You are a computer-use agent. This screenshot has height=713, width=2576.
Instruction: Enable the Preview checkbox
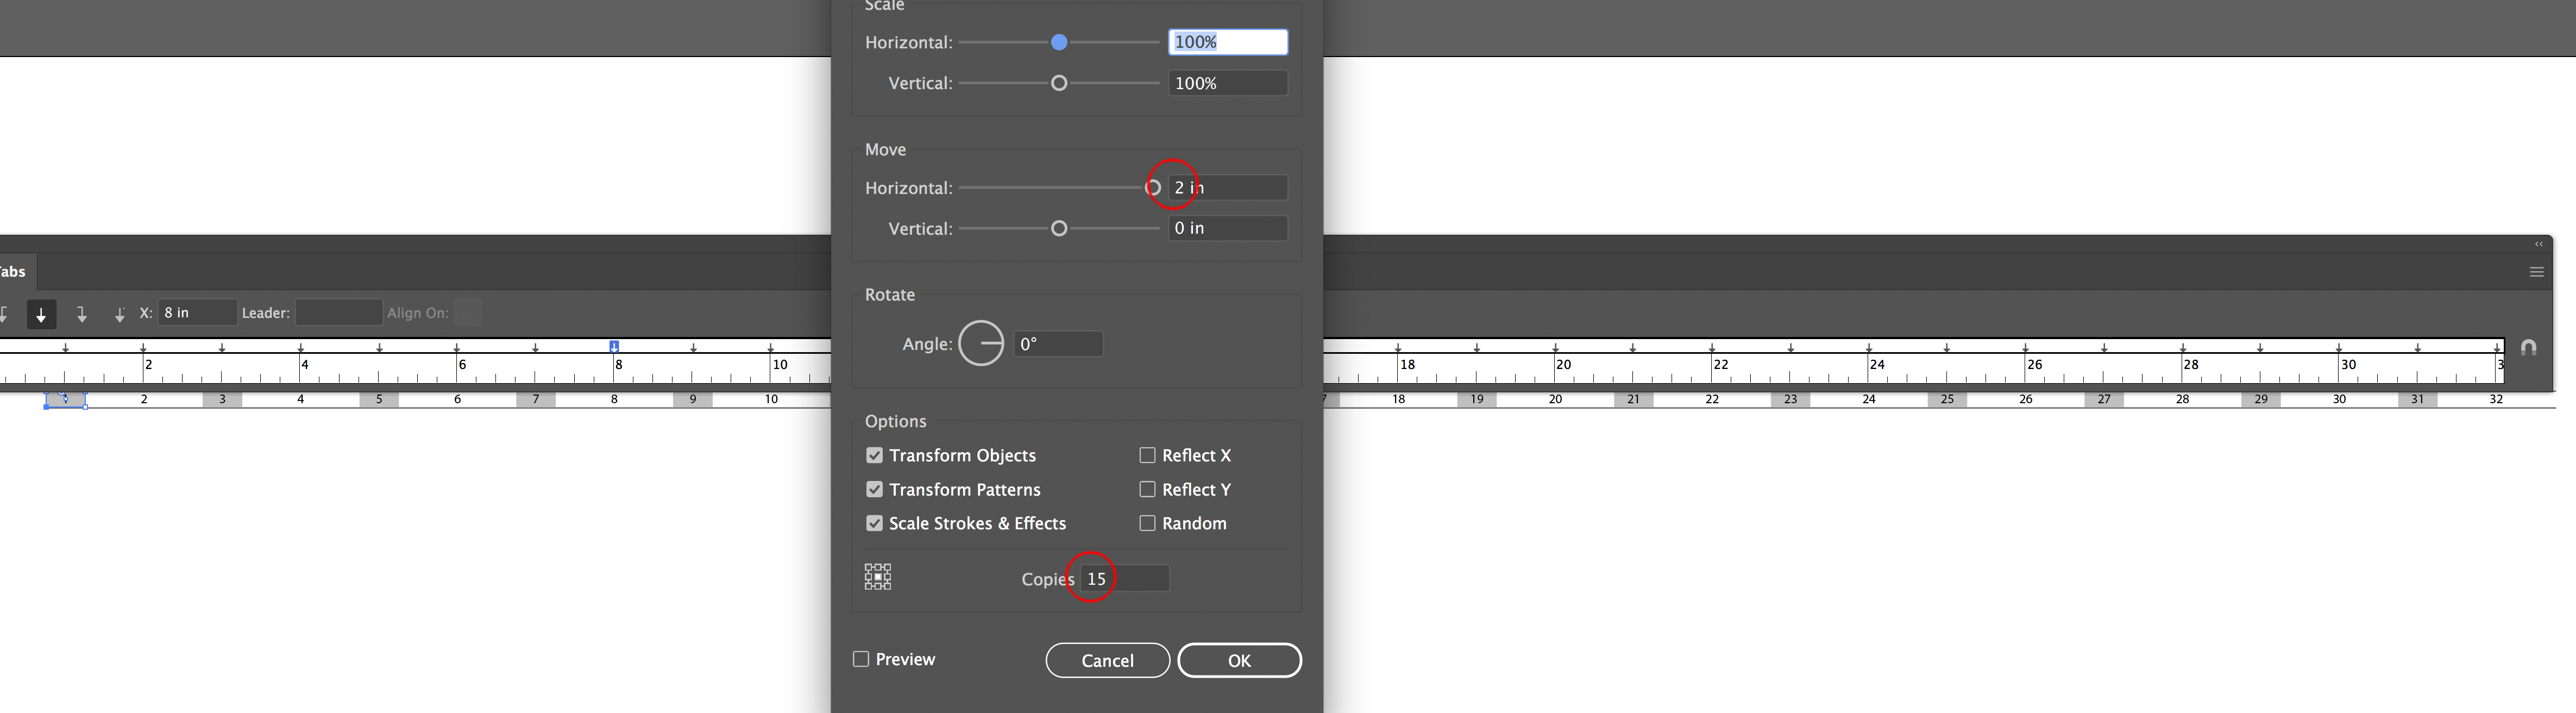coord(861,660)
